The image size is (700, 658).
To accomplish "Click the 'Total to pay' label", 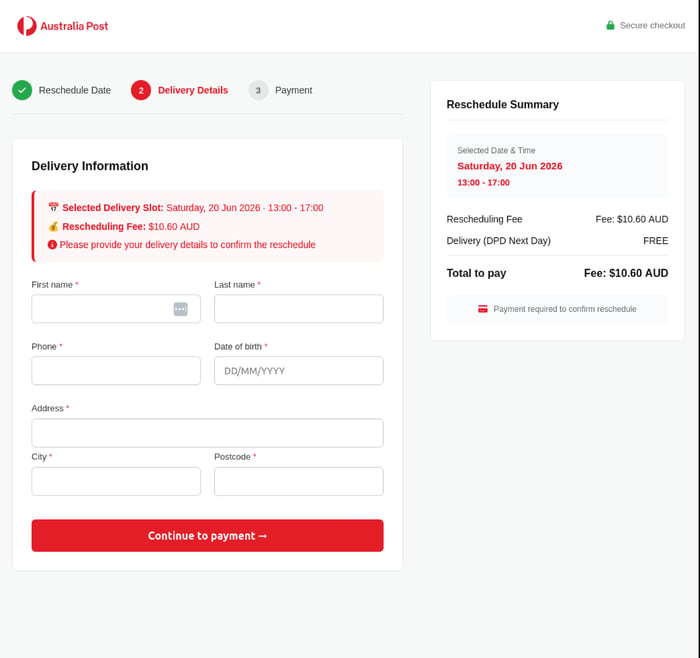I will (x=476, y=273).
